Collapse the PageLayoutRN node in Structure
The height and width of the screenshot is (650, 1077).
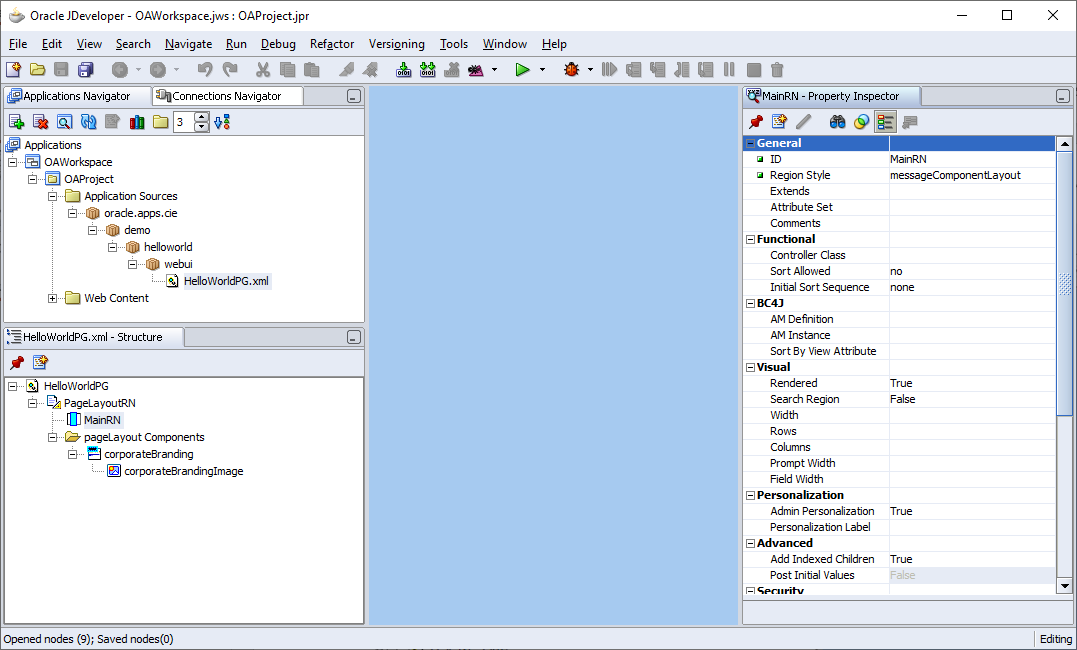click(32, 403)
